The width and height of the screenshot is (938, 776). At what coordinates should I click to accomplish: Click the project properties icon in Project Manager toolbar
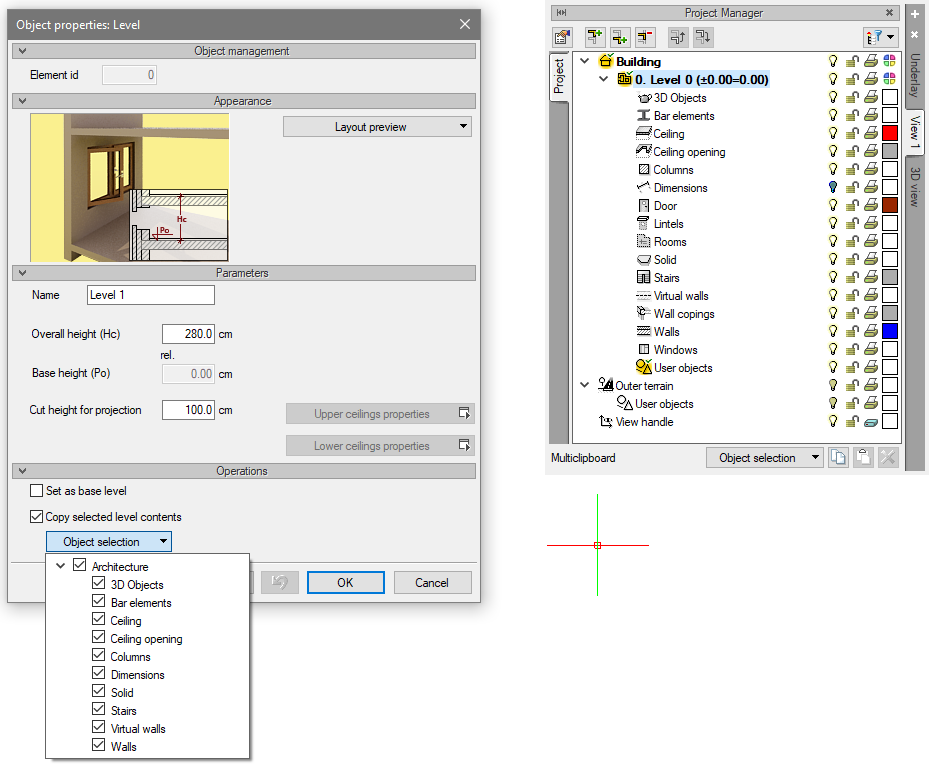[x=562, y=37]
